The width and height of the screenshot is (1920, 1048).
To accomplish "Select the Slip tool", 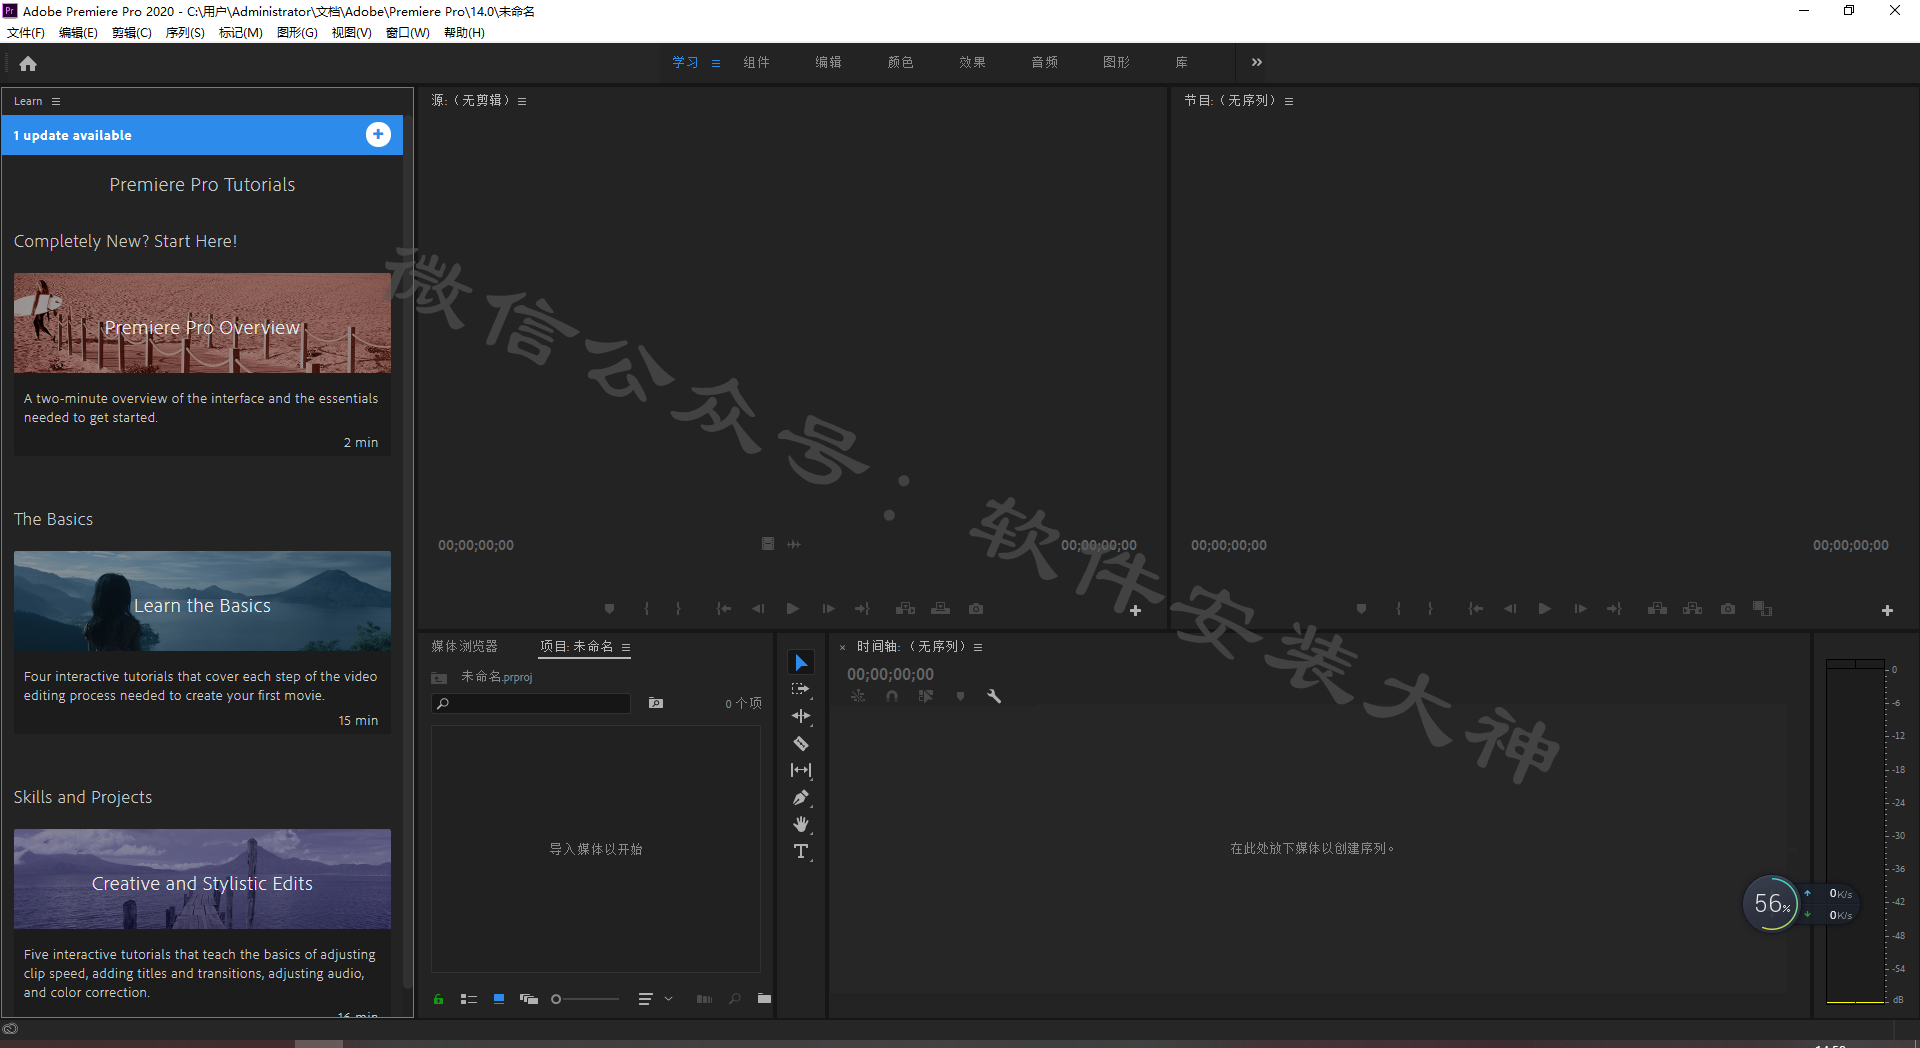I will [801, 770].
